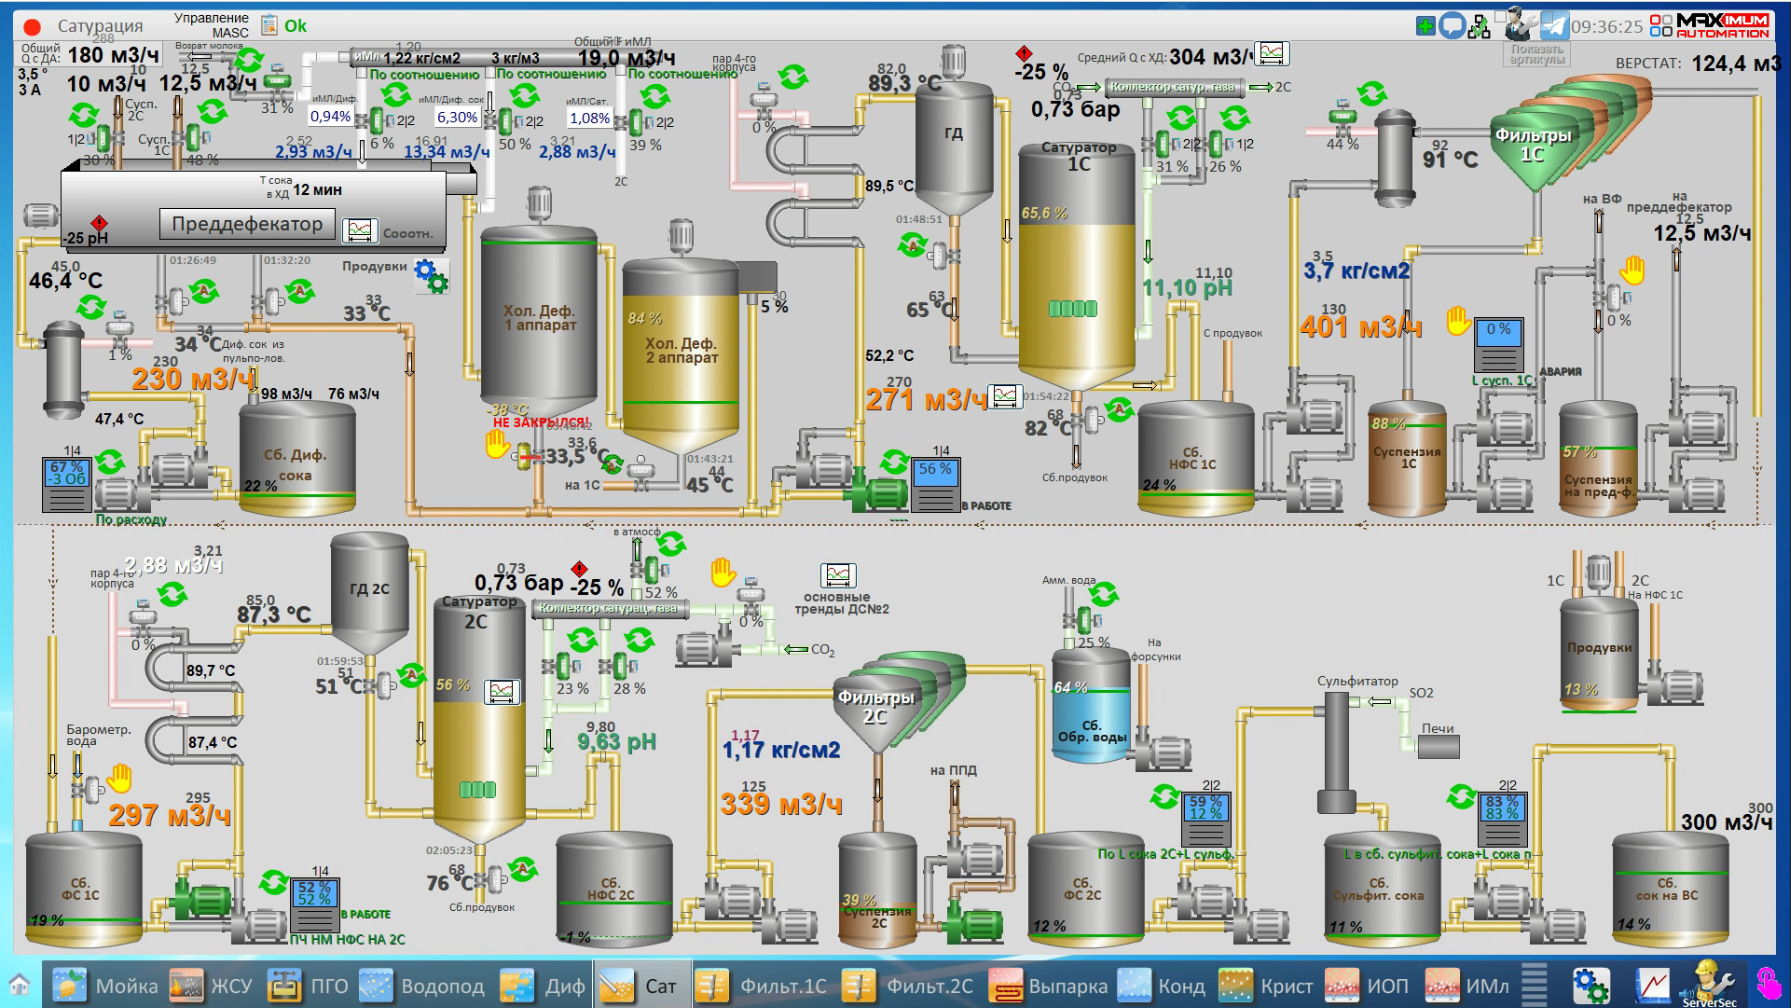Switch to the Выпарка screen tab
The height and width of the screenshot is (1008, 1791).
[x=1047, y=986]
